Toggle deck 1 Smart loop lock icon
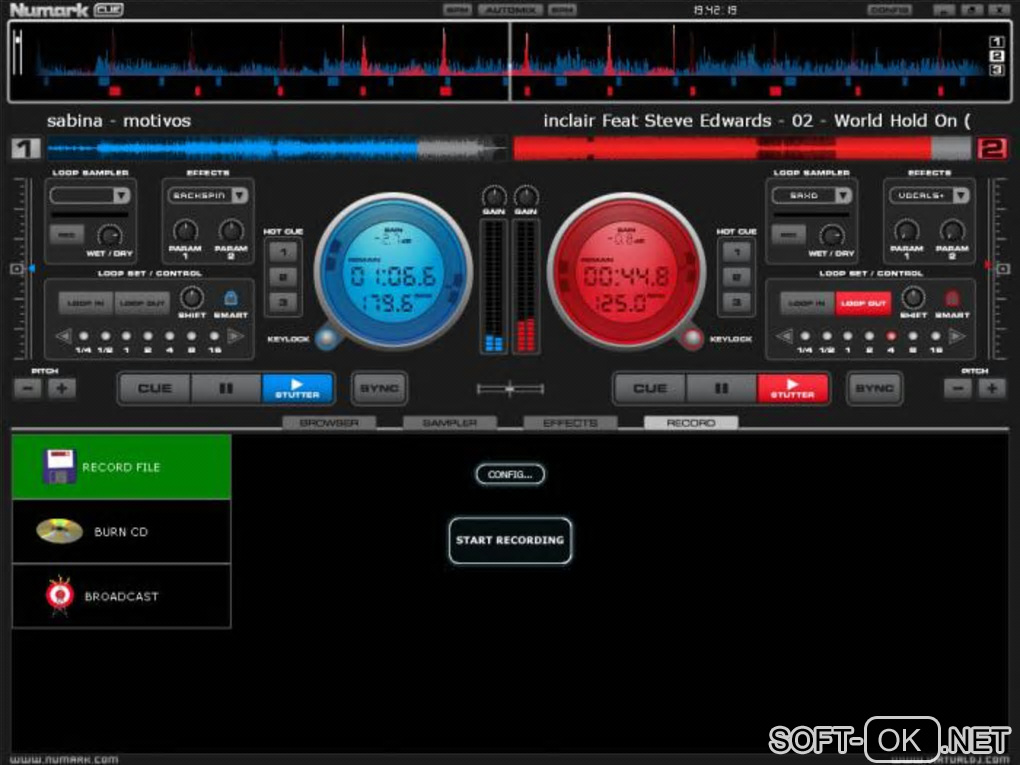Viewport: 1020px width, 765px height. pyautogui.click(x=230, y=299)
